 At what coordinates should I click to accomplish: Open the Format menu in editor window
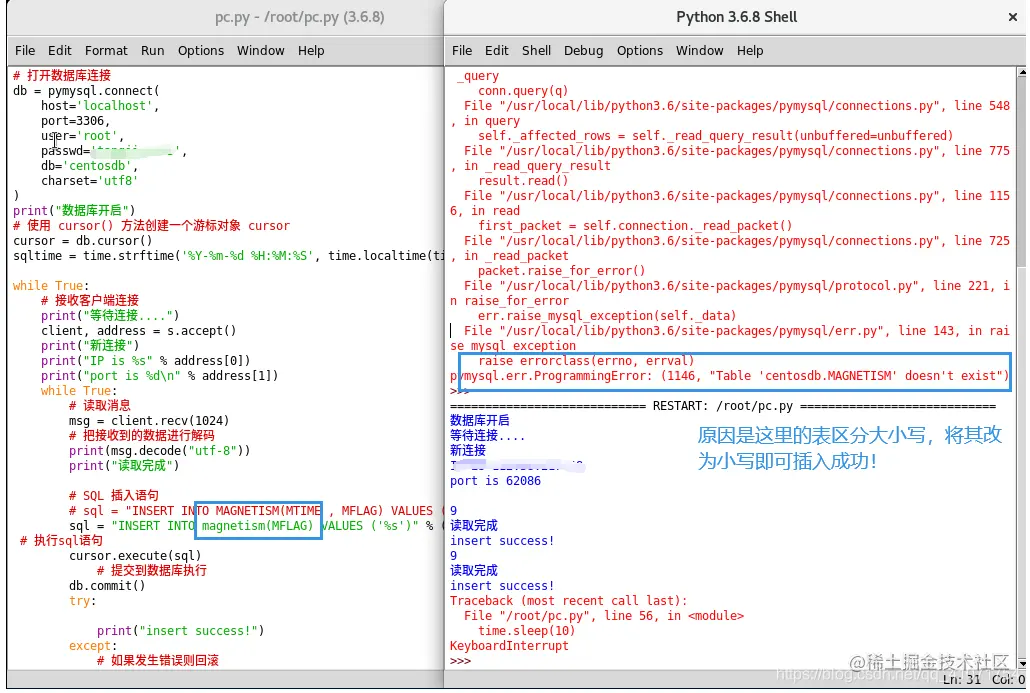click(x=106, y=51)
